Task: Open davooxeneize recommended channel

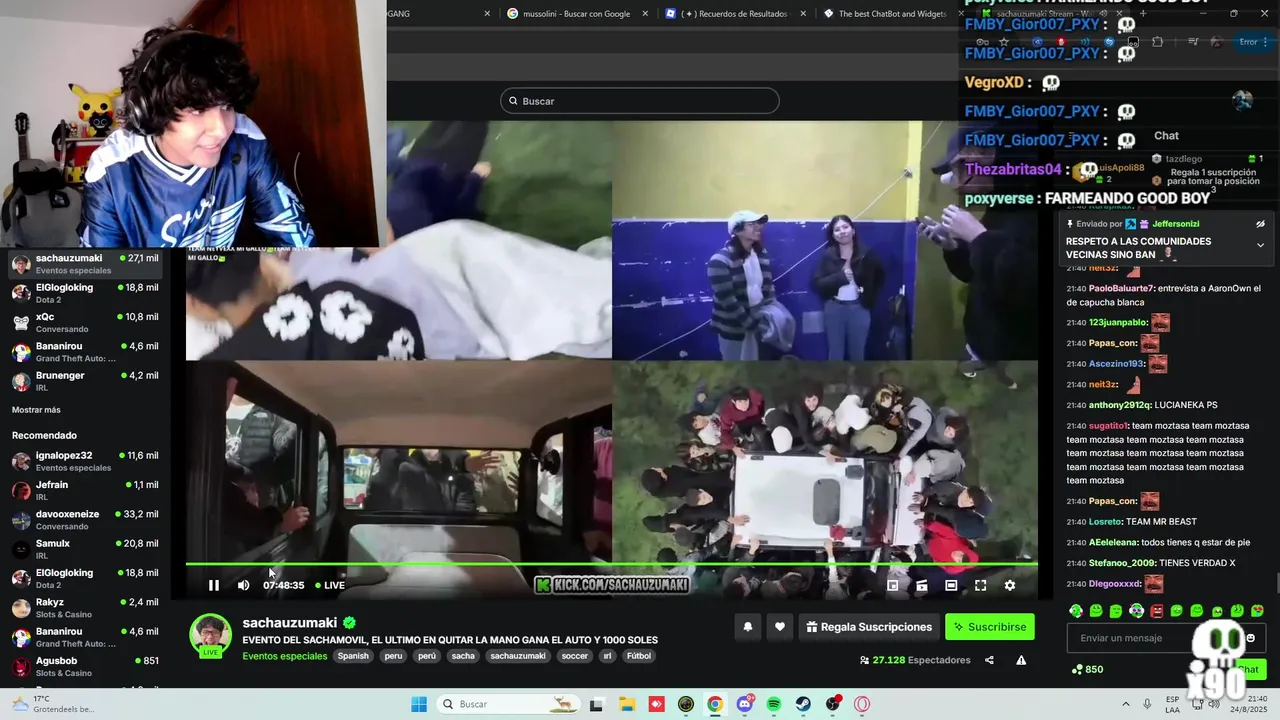Action: tap(85, 520)
